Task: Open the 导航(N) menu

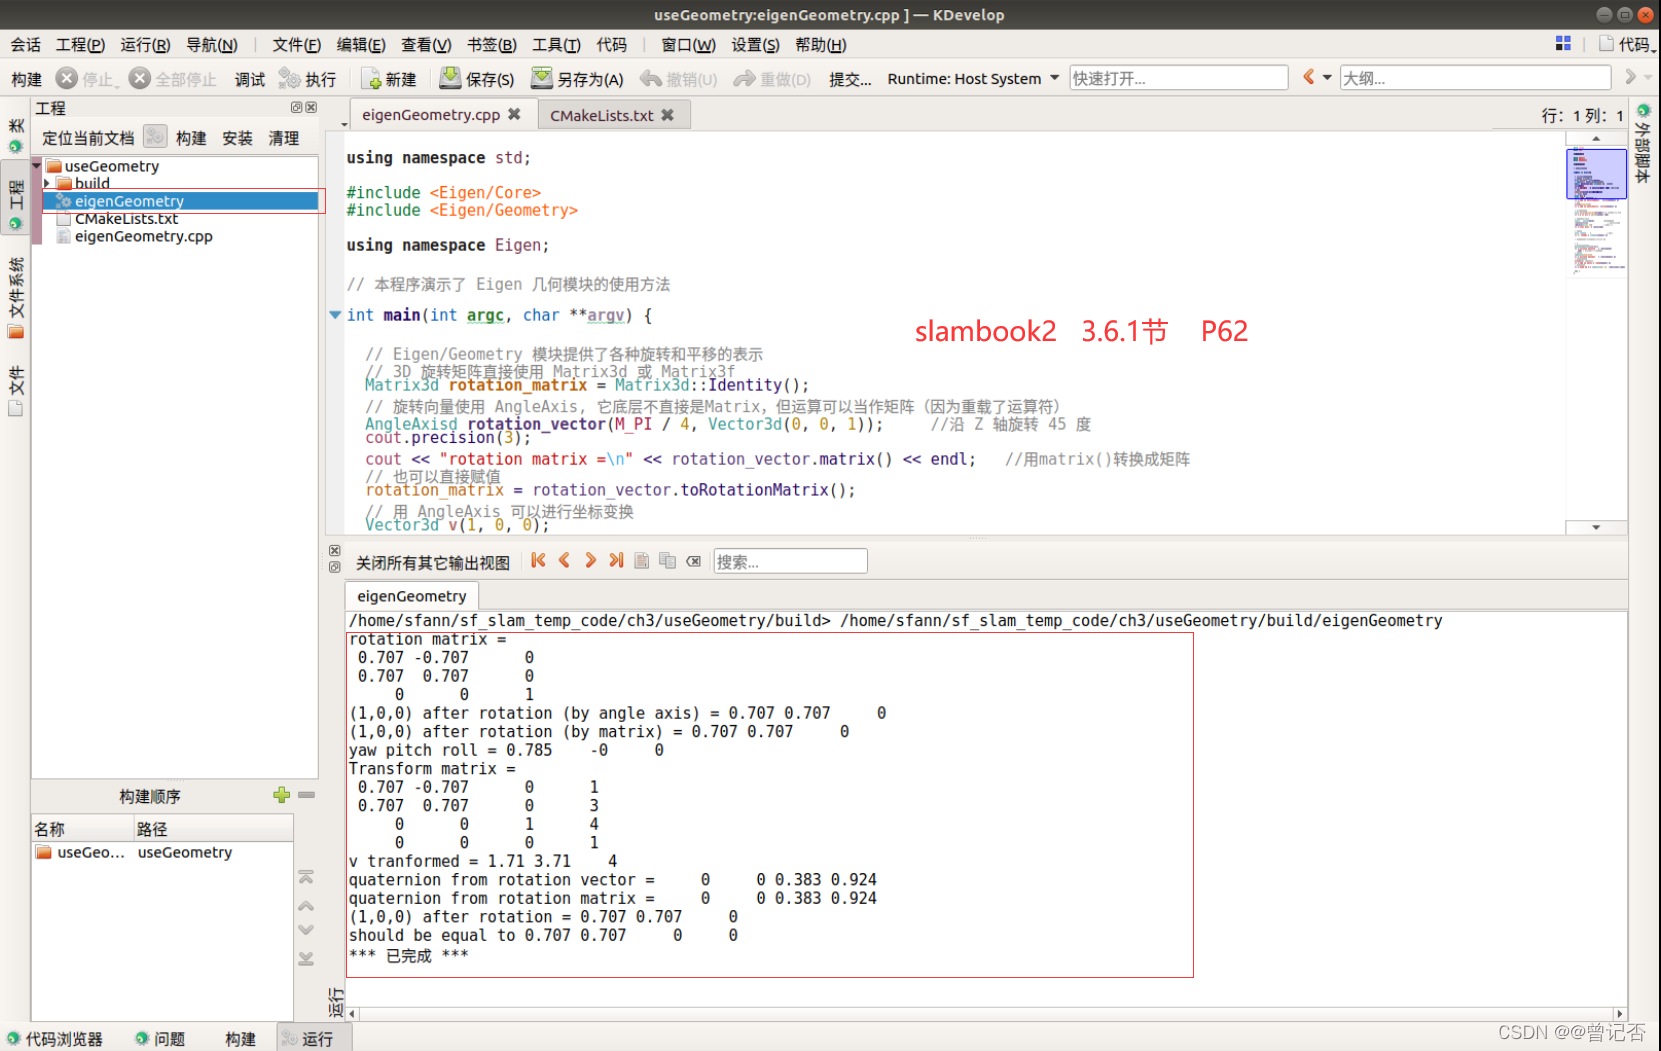Action: (x=212, y=44)
